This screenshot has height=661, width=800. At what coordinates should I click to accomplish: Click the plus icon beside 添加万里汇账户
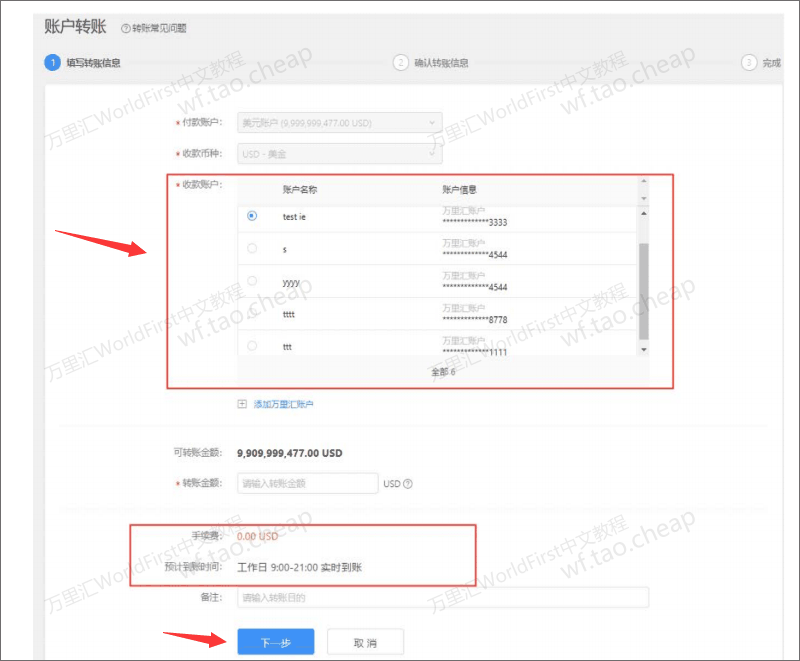[x=242, y=404]
